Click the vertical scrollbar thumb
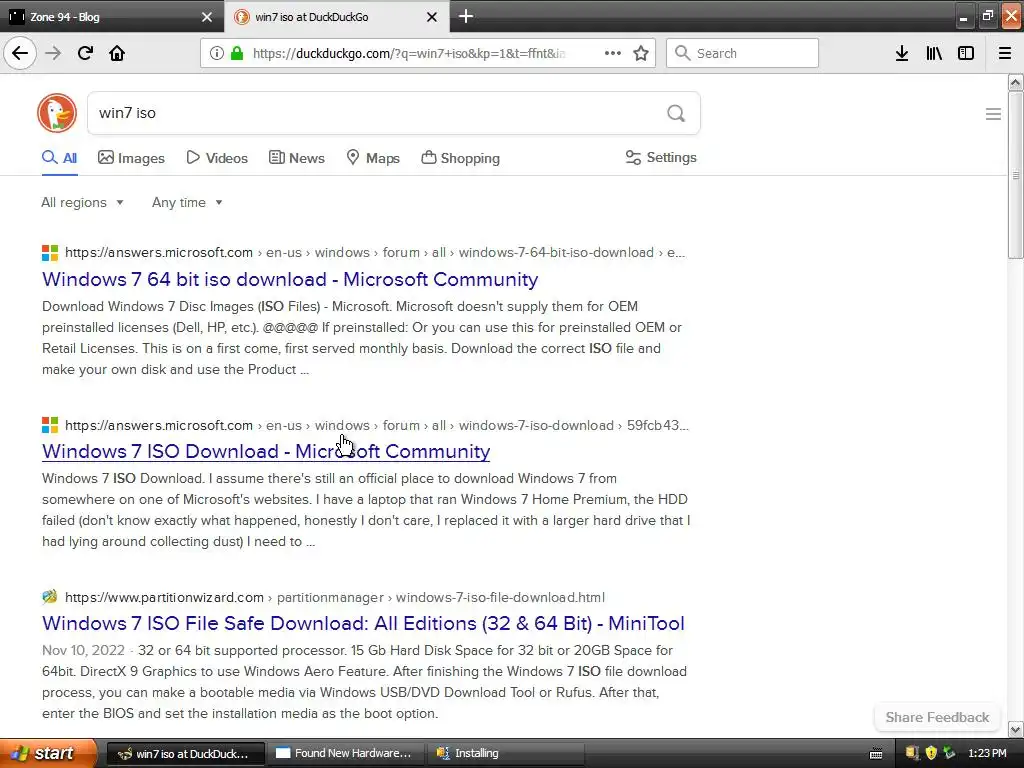The image size is (1024, 768). [1015, 175]
